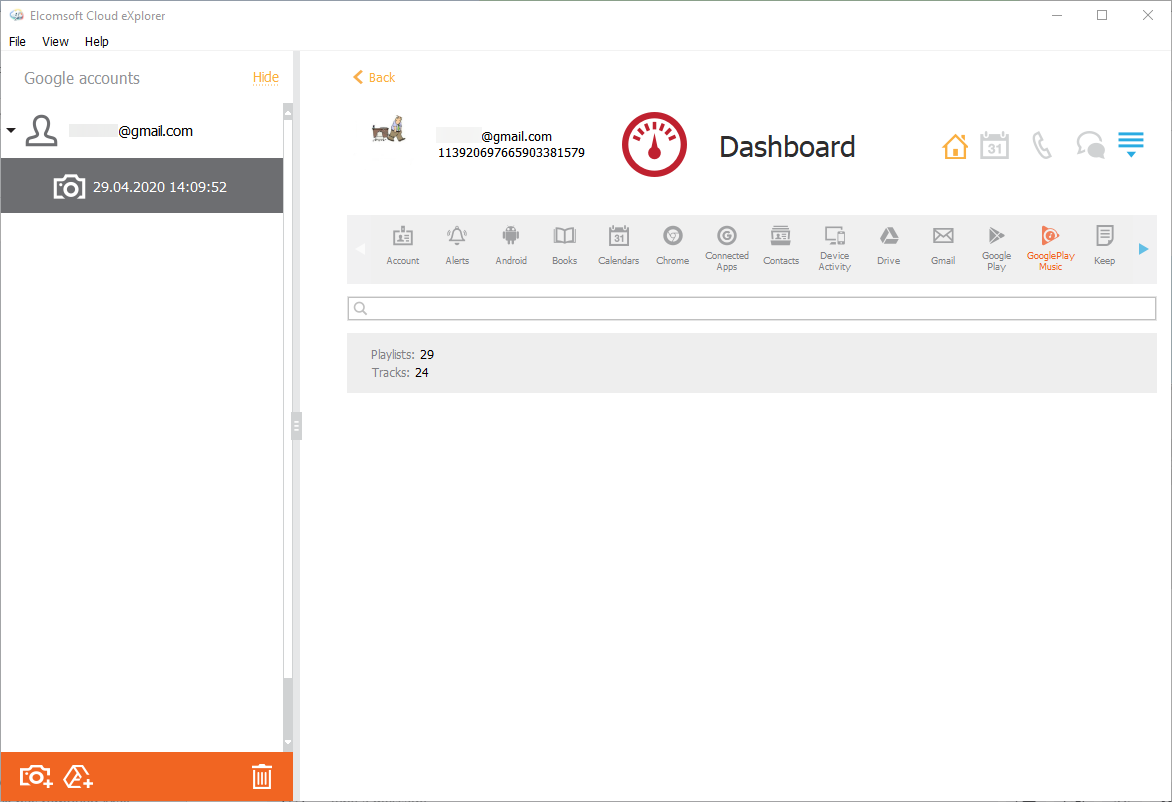Open the View menu
The width and height of the screenshot is (1172, 802).
55,42
